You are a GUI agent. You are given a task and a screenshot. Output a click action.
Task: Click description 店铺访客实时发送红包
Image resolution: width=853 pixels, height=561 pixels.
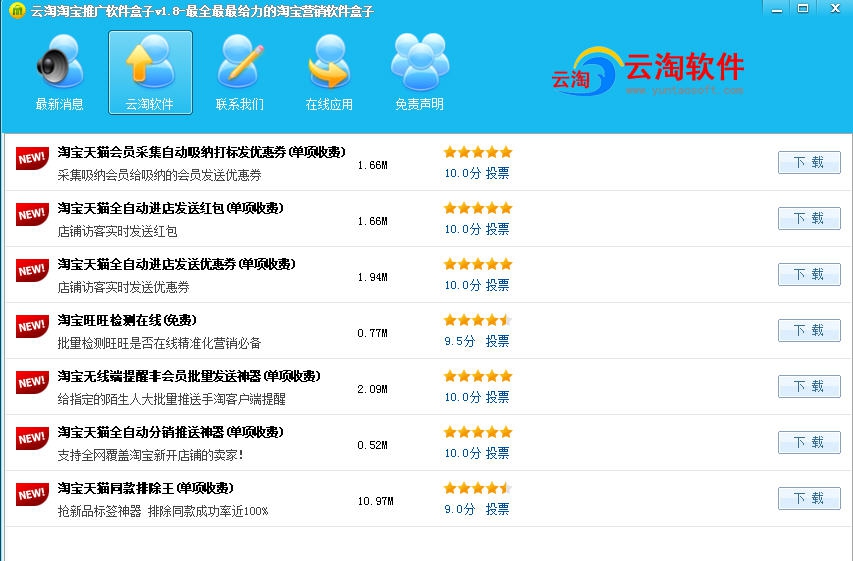point(118,231)
